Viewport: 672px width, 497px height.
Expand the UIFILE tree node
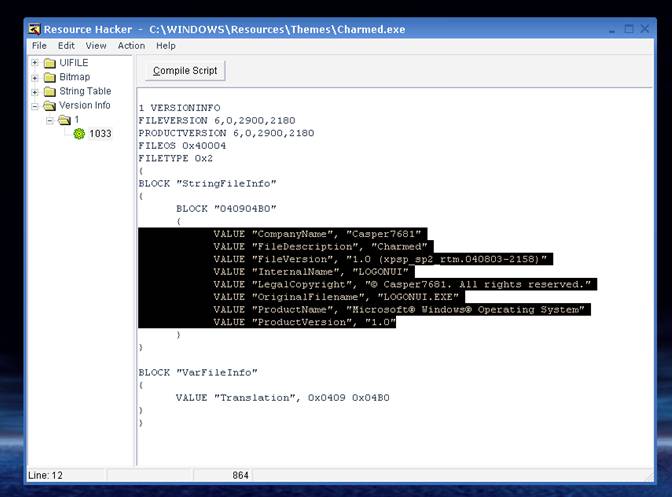coord(35,63)
